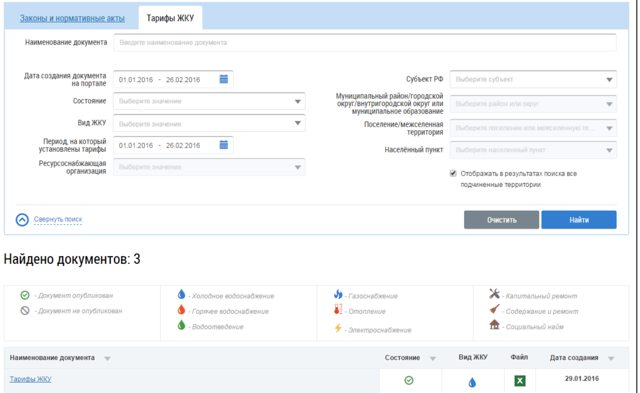This screenshot has width=640, height=393.
Task: Open the Вид ЖКУ dropdown
Action: coord(209,123)
